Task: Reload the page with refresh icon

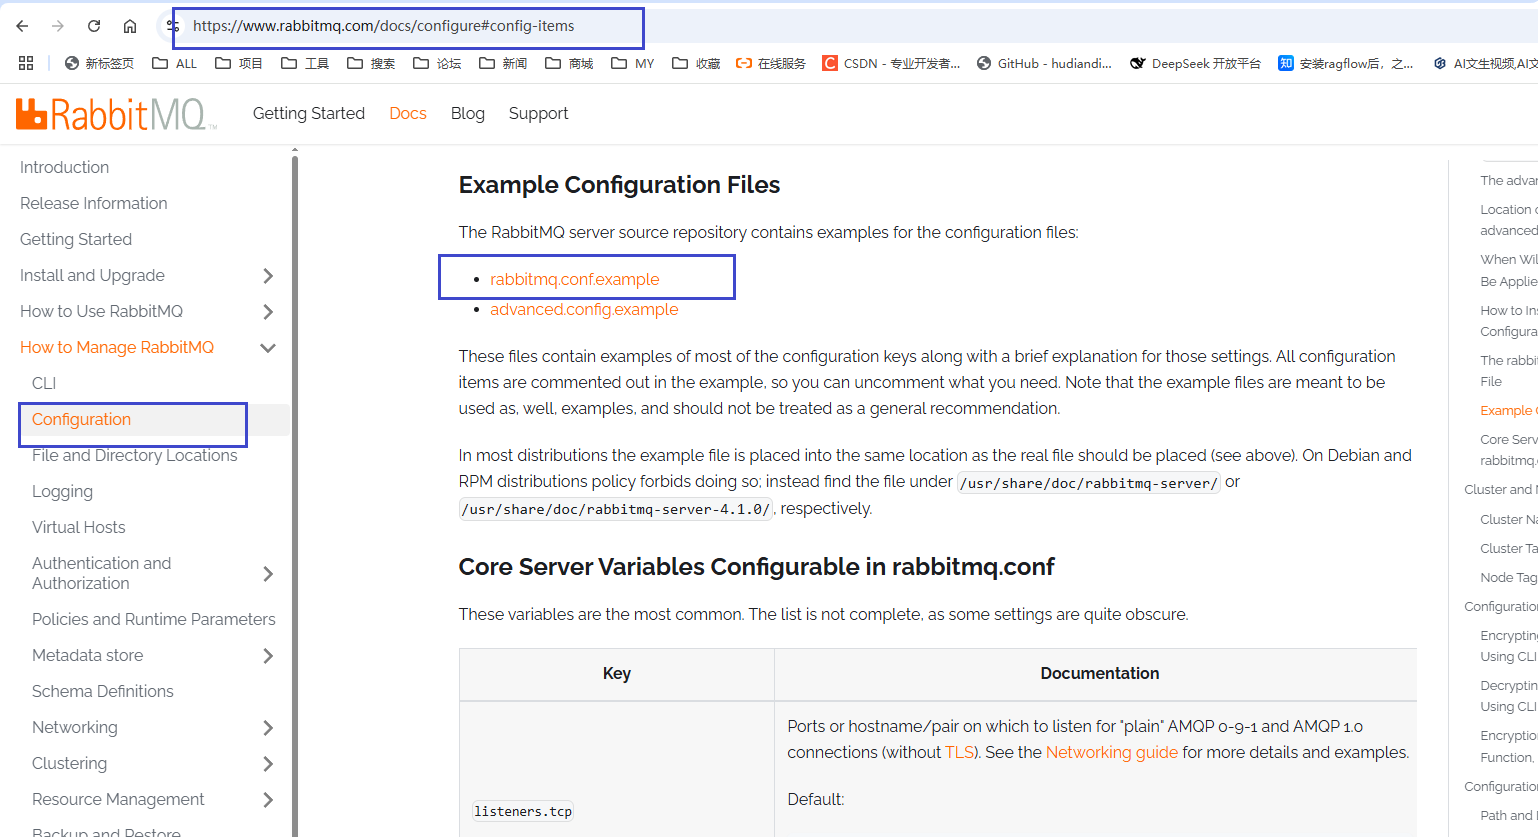Action: [94, 26]
